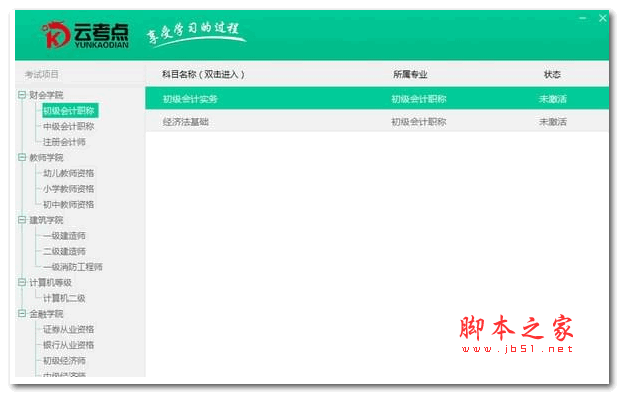Select 中级会计职称 in the tree
This screenshot has width=620, height=395.
coord(68,127)
